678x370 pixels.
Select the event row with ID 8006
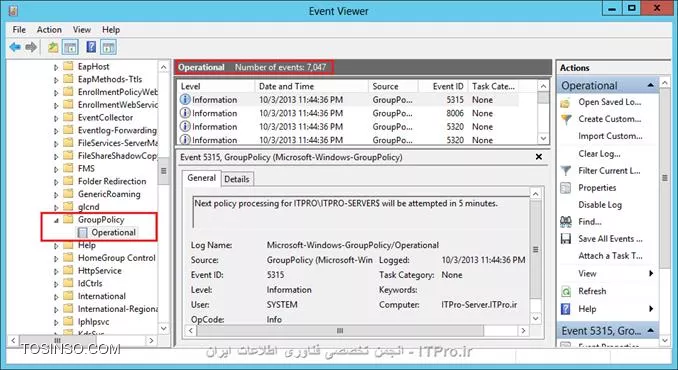(348, 113)
